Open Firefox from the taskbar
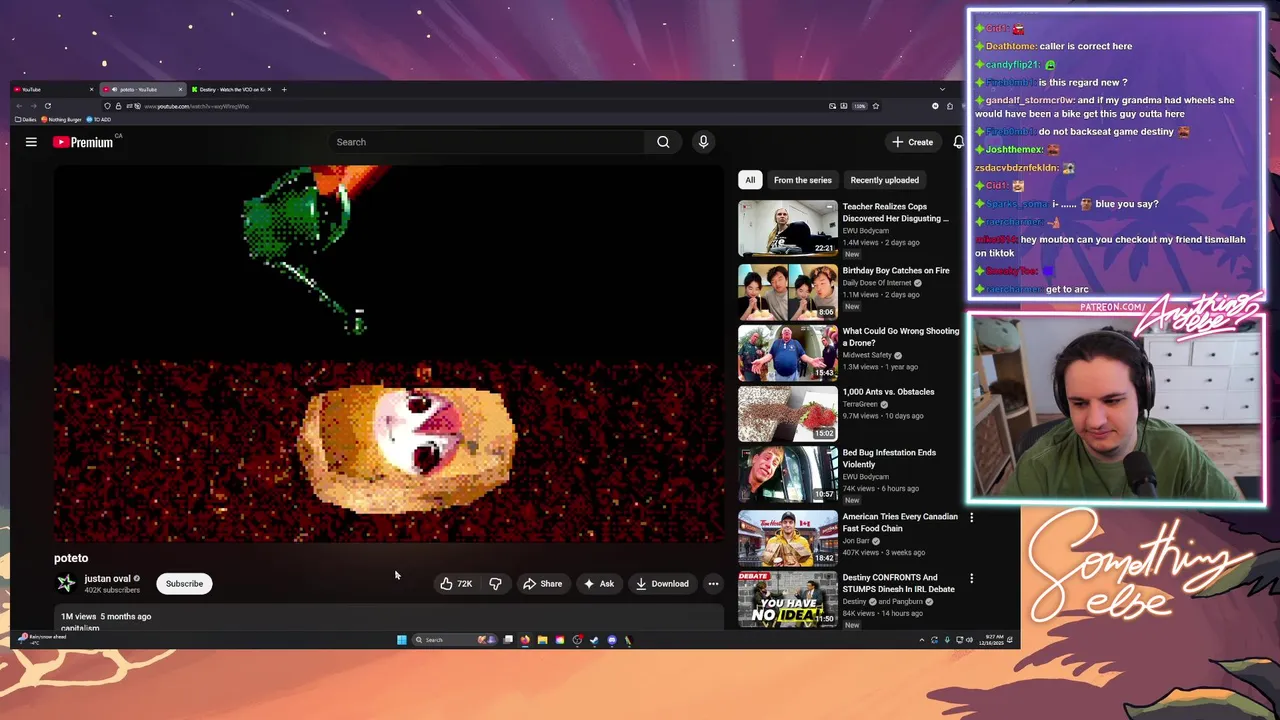Image resolution: width=1280 pixels, height=720 pixels. point(525,640)
